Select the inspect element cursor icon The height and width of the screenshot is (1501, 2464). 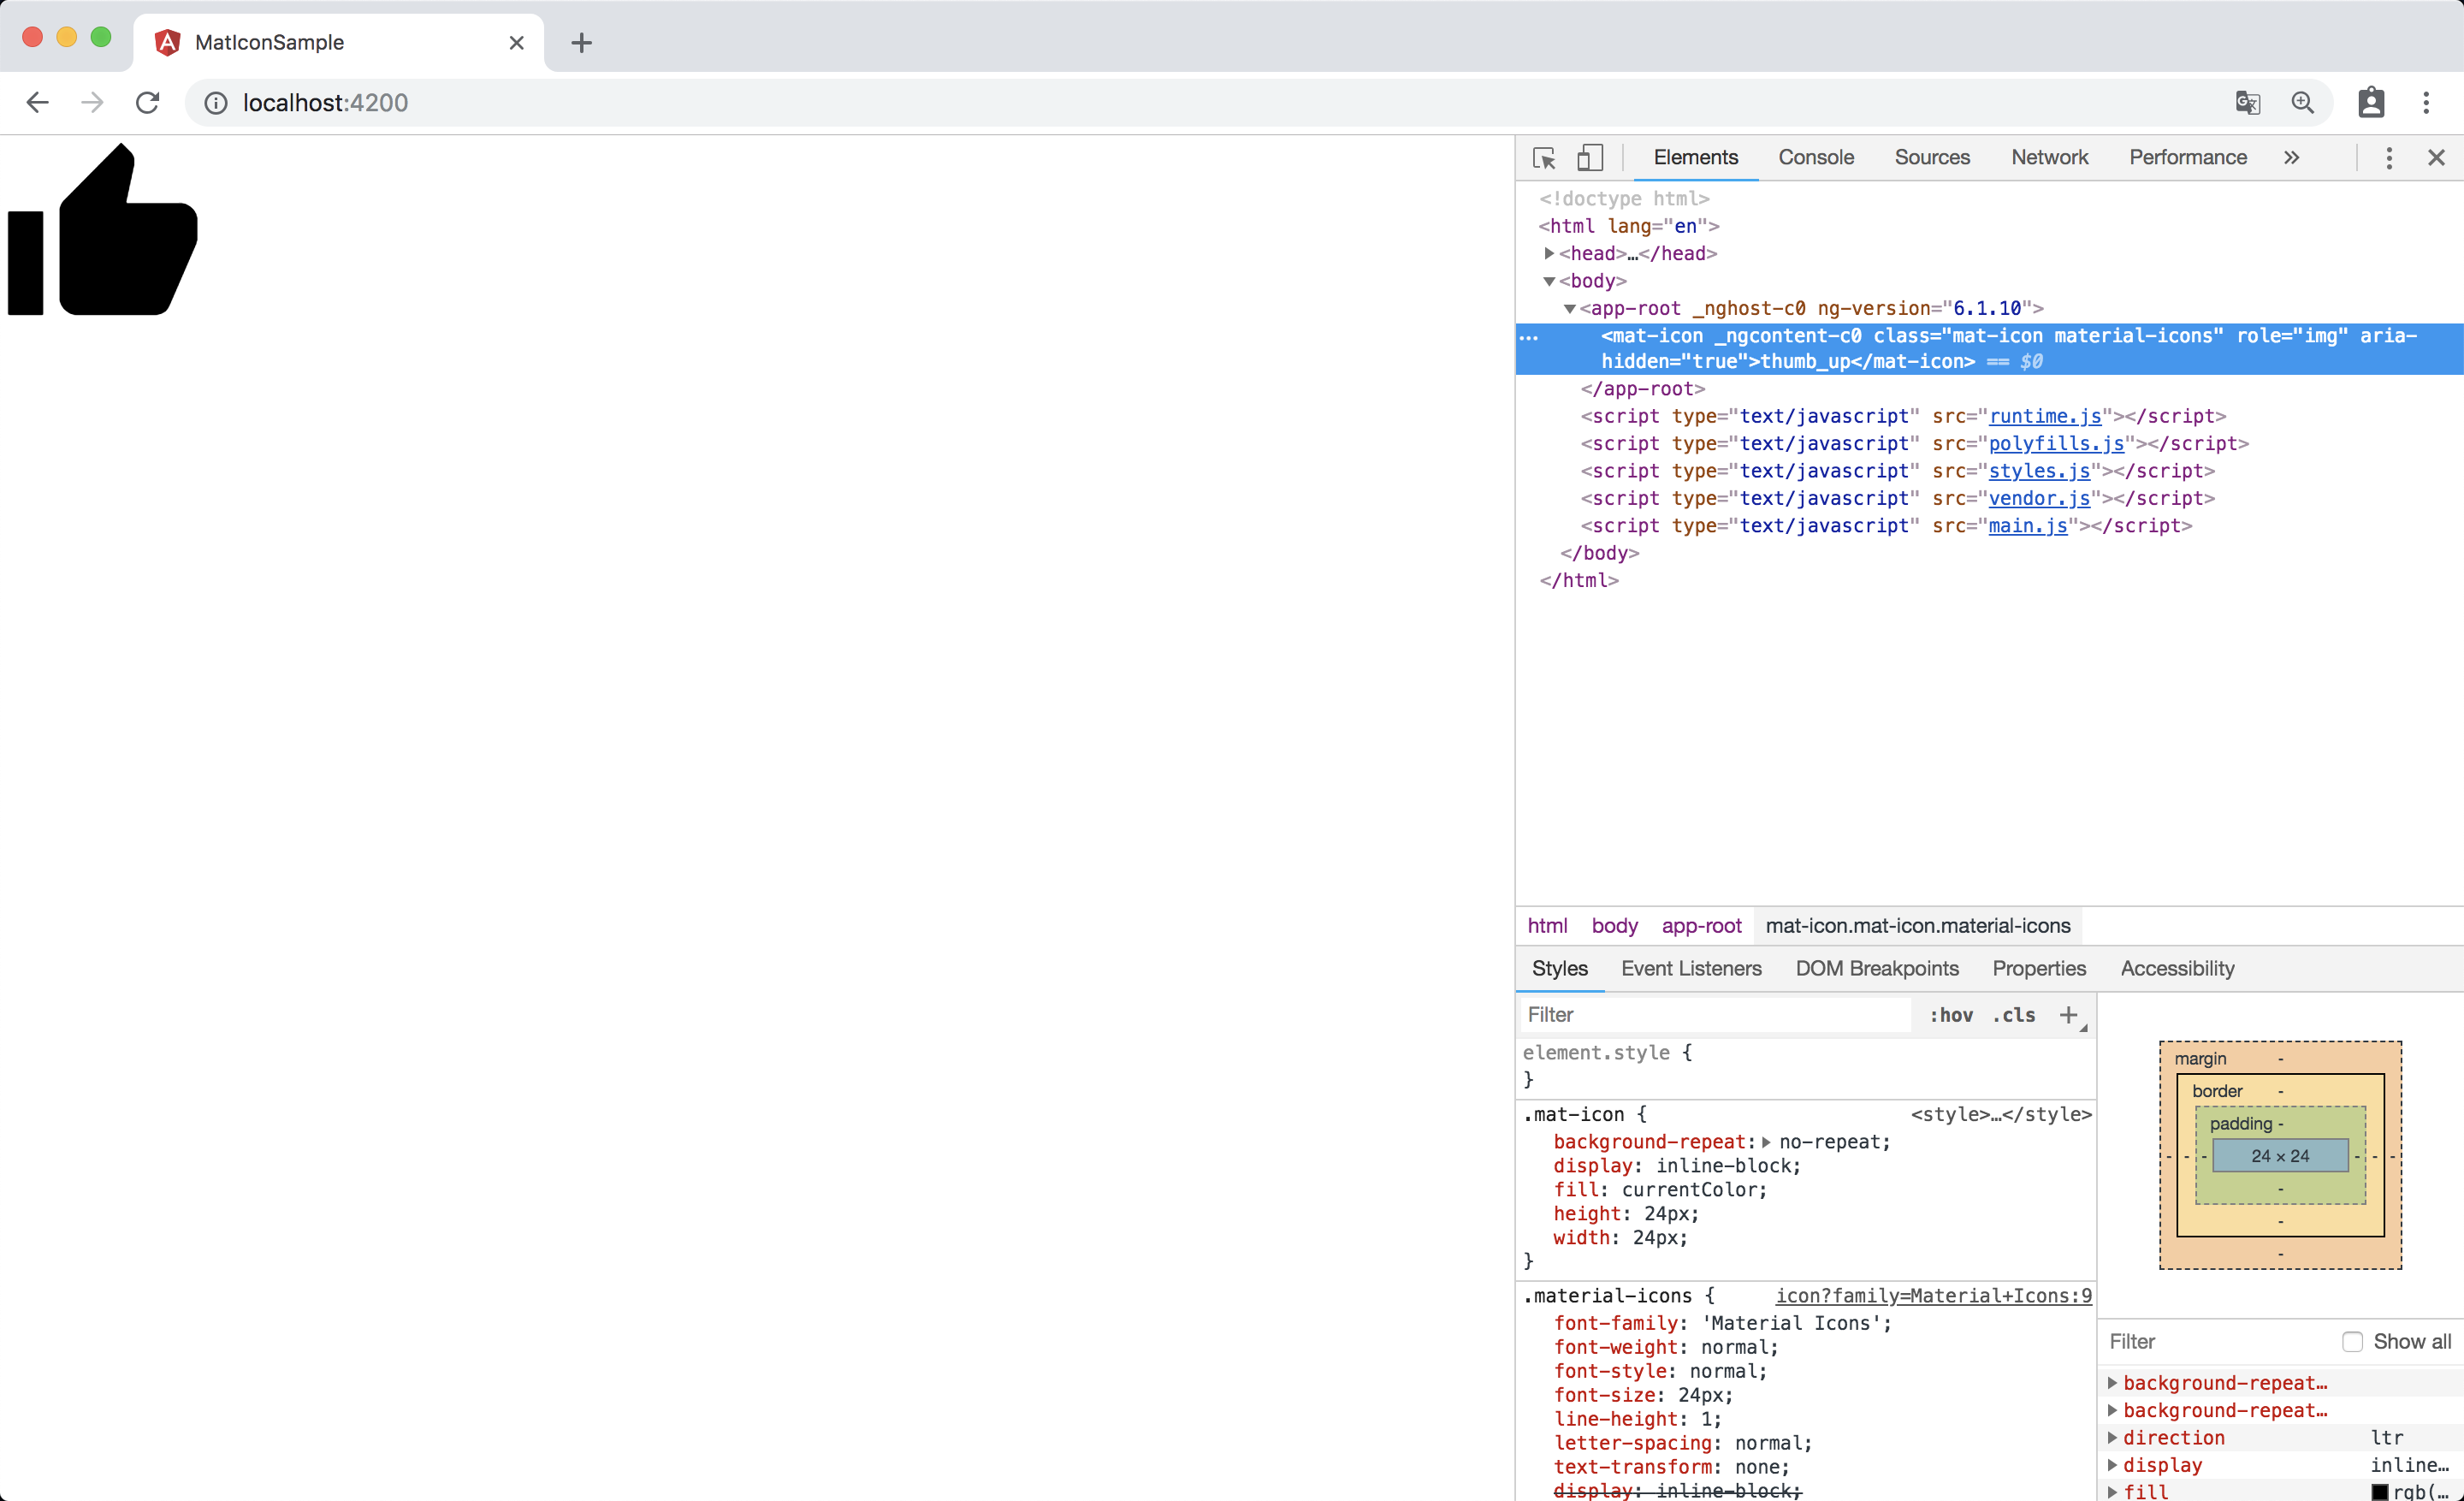pos(1543,157)
